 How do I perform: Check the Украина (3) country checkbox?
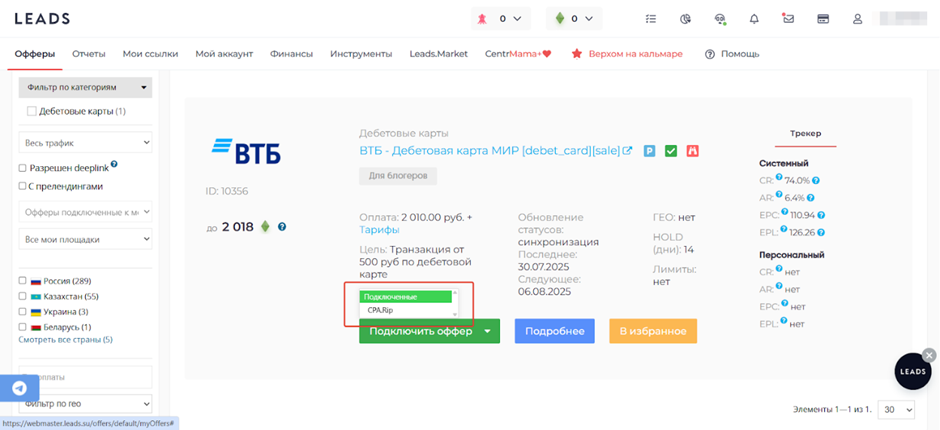coord(23,312)
